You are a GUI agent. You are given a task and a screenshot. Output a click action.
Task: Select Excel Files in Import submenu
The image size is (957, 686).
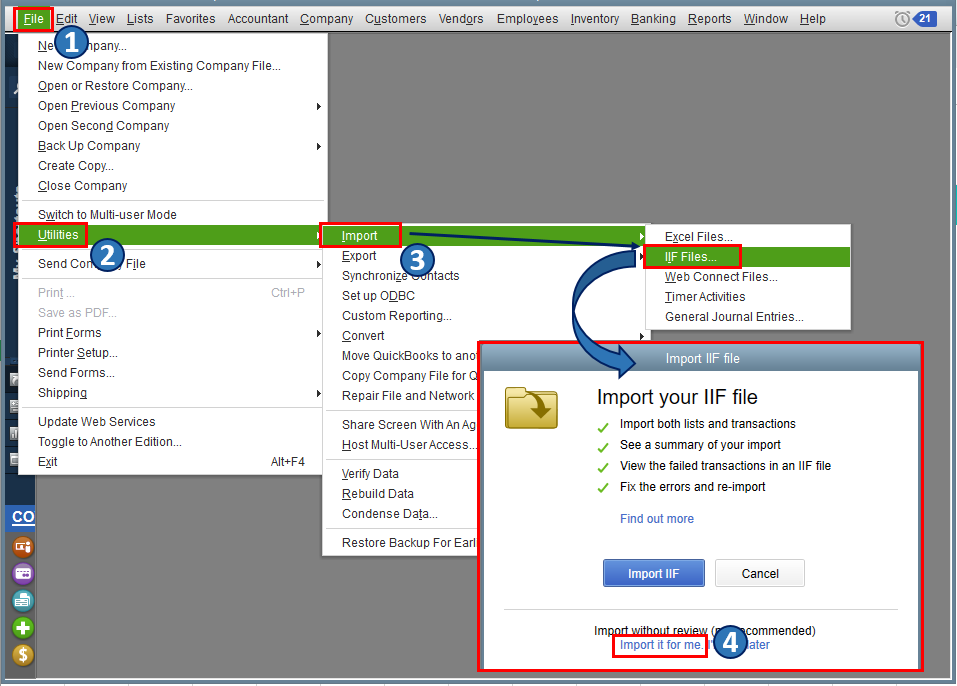[699, 237]
